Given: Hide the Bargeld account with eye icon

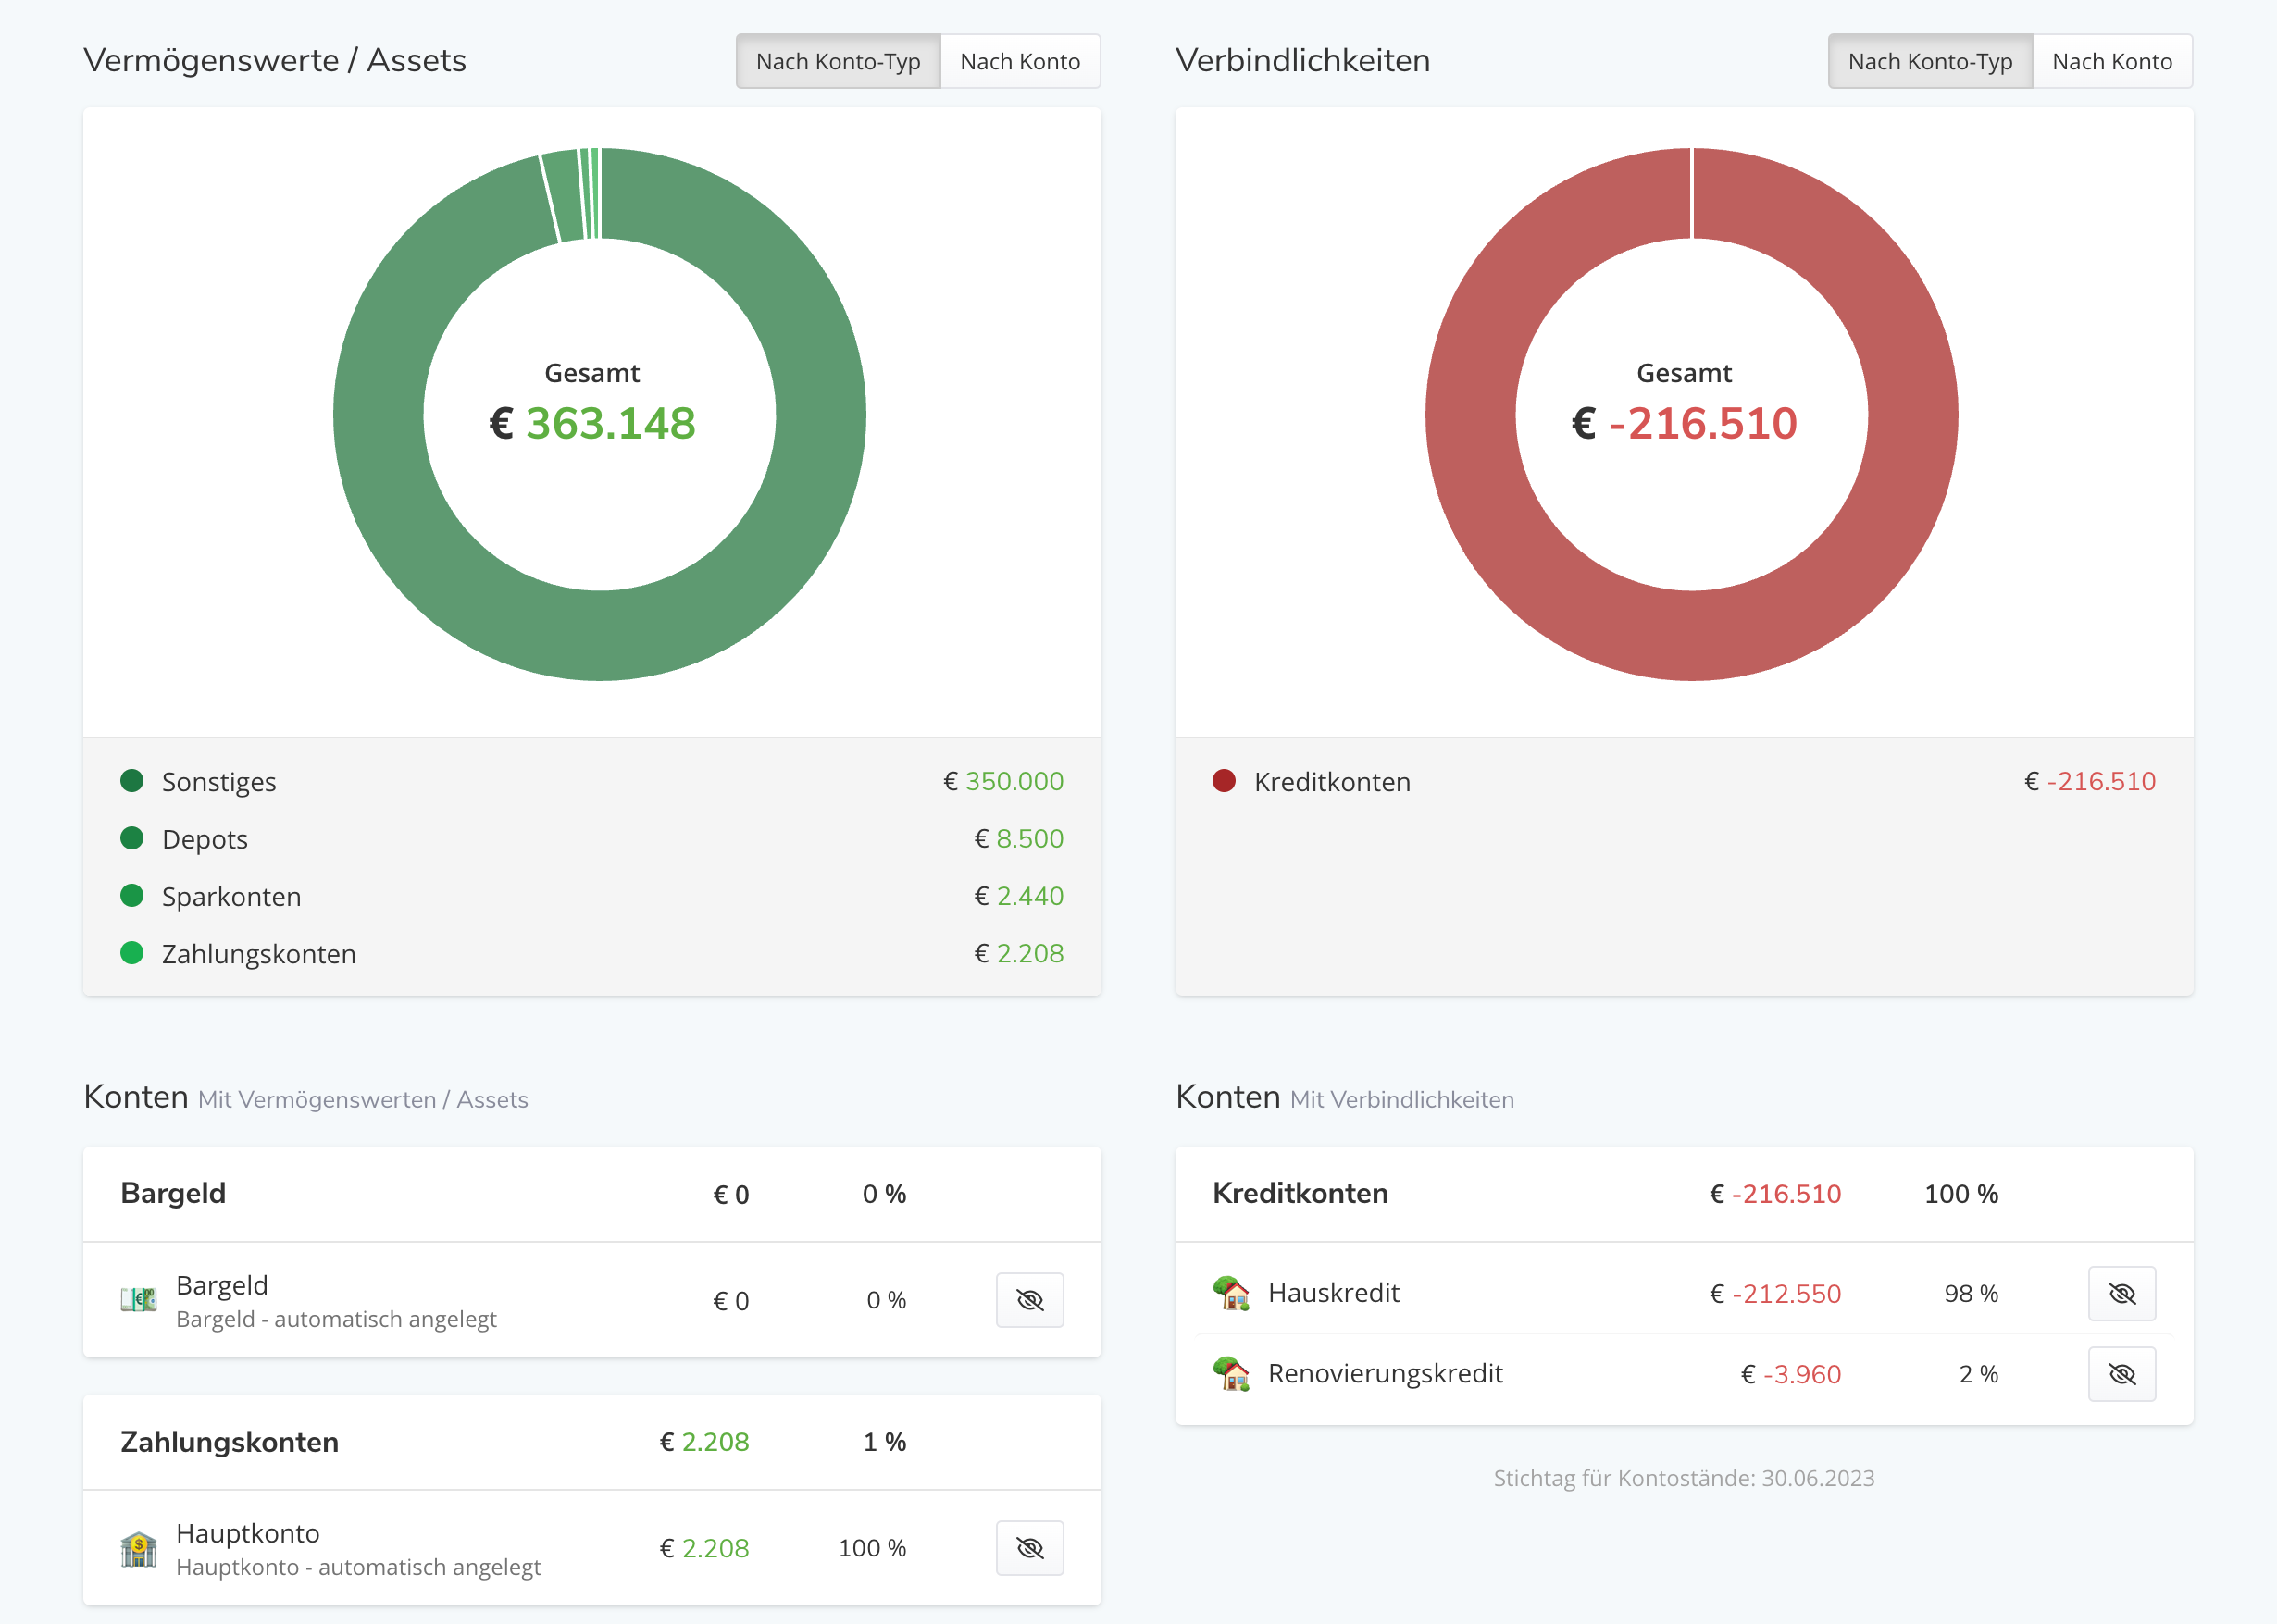Looking at the screenshot, I should (x=1029, y=1300).
